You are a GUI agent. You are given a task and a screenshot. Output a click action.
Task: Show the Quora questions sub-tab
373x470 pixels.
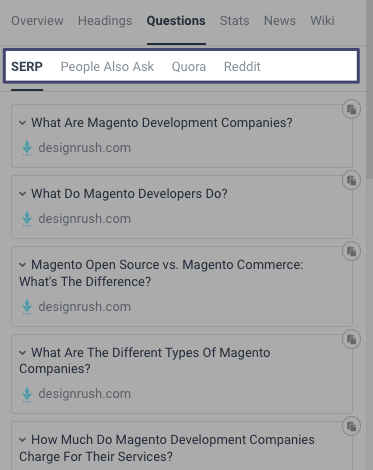189,67
